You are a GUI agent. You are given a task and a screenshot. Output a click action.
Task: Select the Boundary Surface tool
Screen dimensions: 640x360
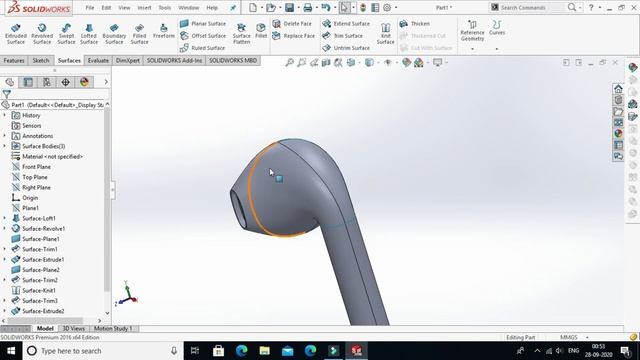(114, 33)
